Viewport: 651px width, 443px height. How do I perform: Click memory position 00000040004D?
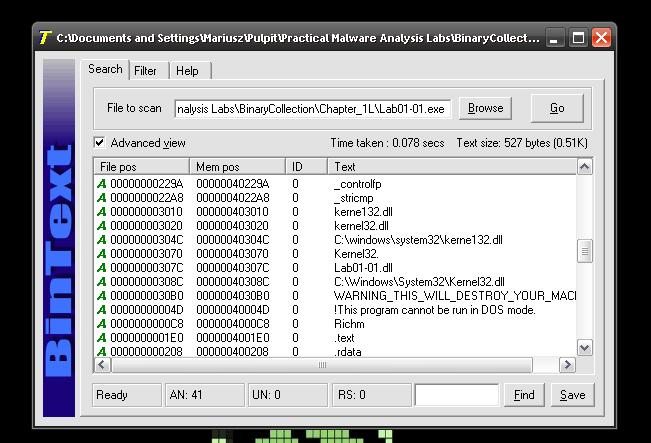pyautogui.click(x=232, y=310)
